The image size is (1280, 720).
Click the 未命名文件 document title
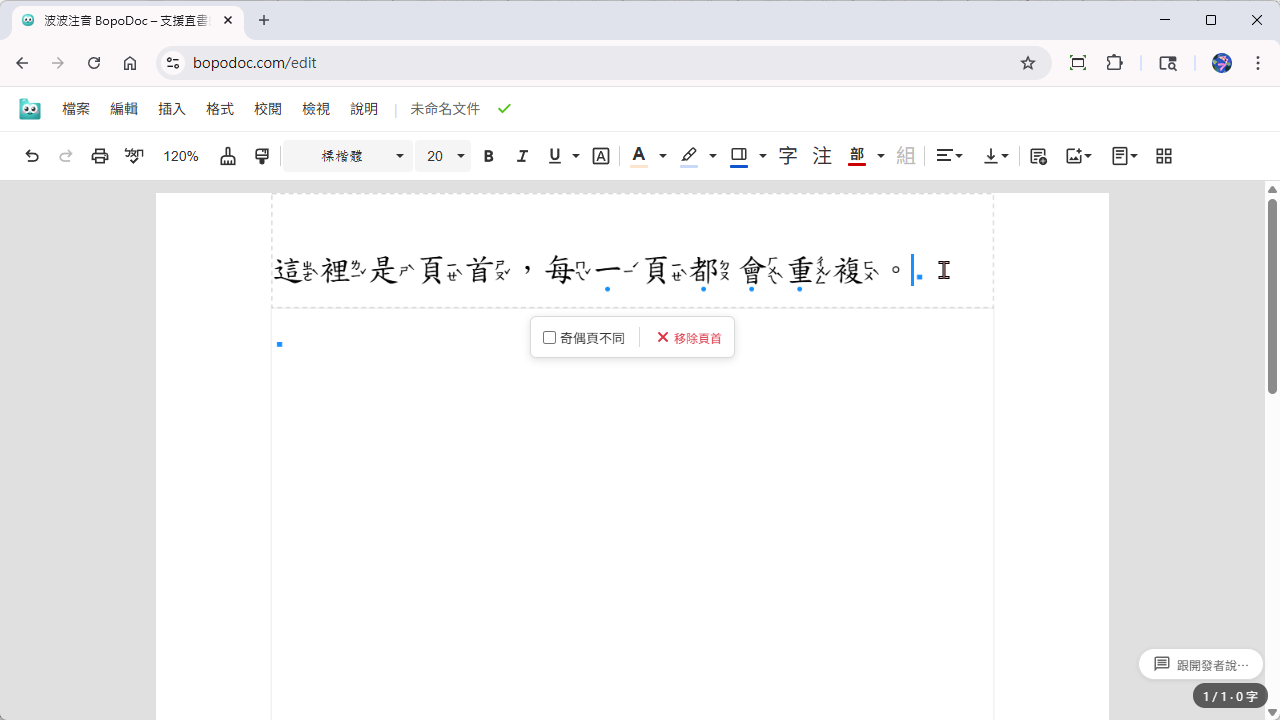tap(445, 109)
